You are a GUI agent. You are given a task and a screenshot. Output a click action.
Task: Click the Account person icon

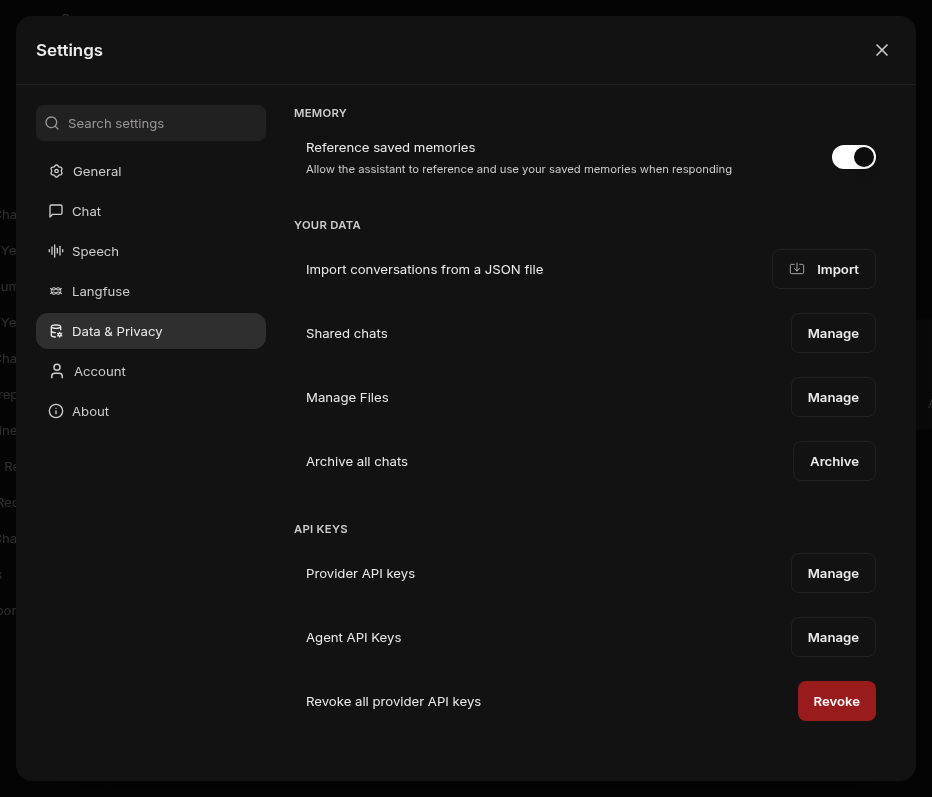click(57, 371)
